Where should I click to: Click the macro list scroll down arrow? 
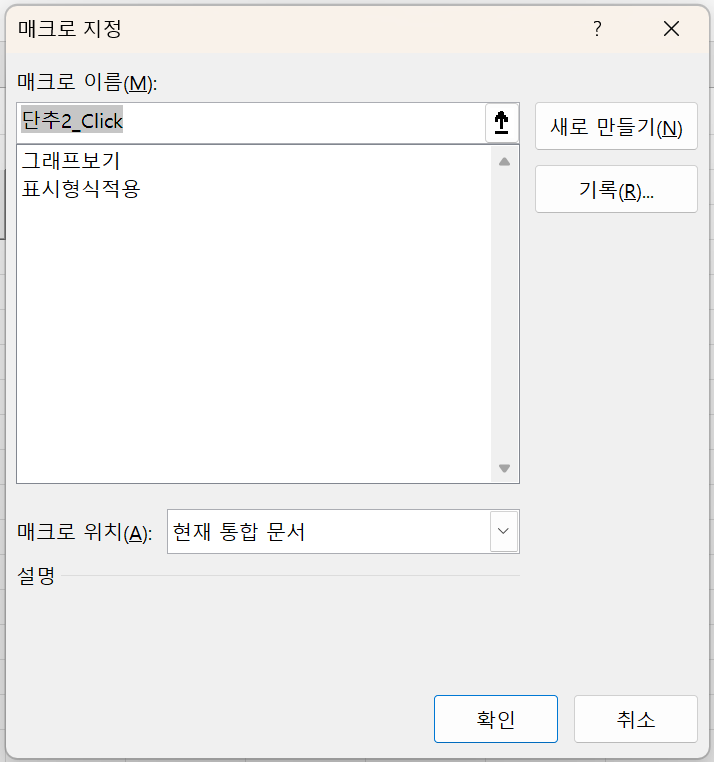coord(504,468)
